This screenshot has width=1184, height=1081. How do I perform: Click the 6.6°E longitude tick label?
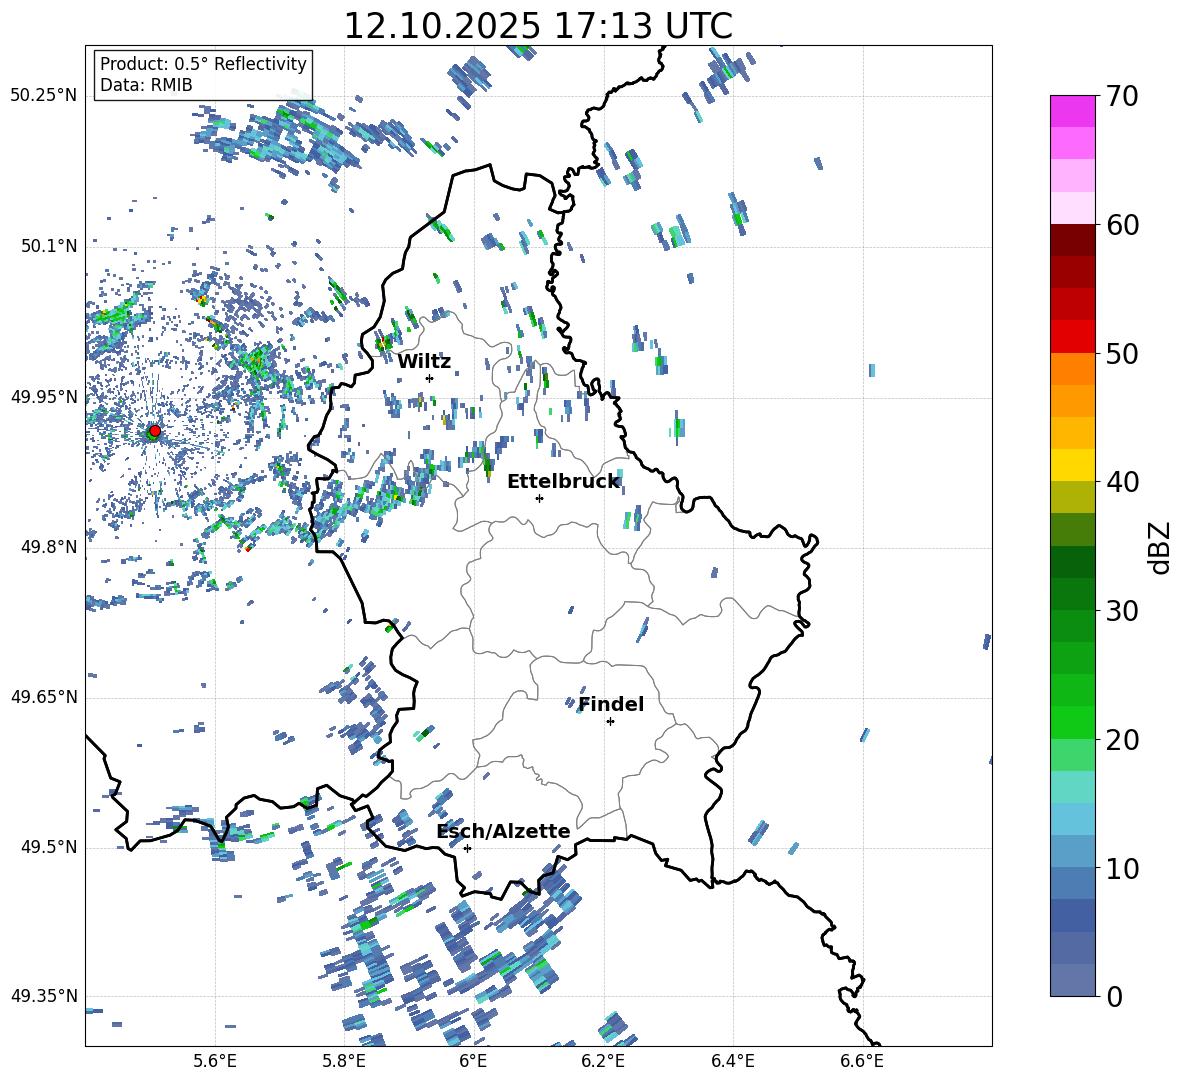(x=862, y=1061)
